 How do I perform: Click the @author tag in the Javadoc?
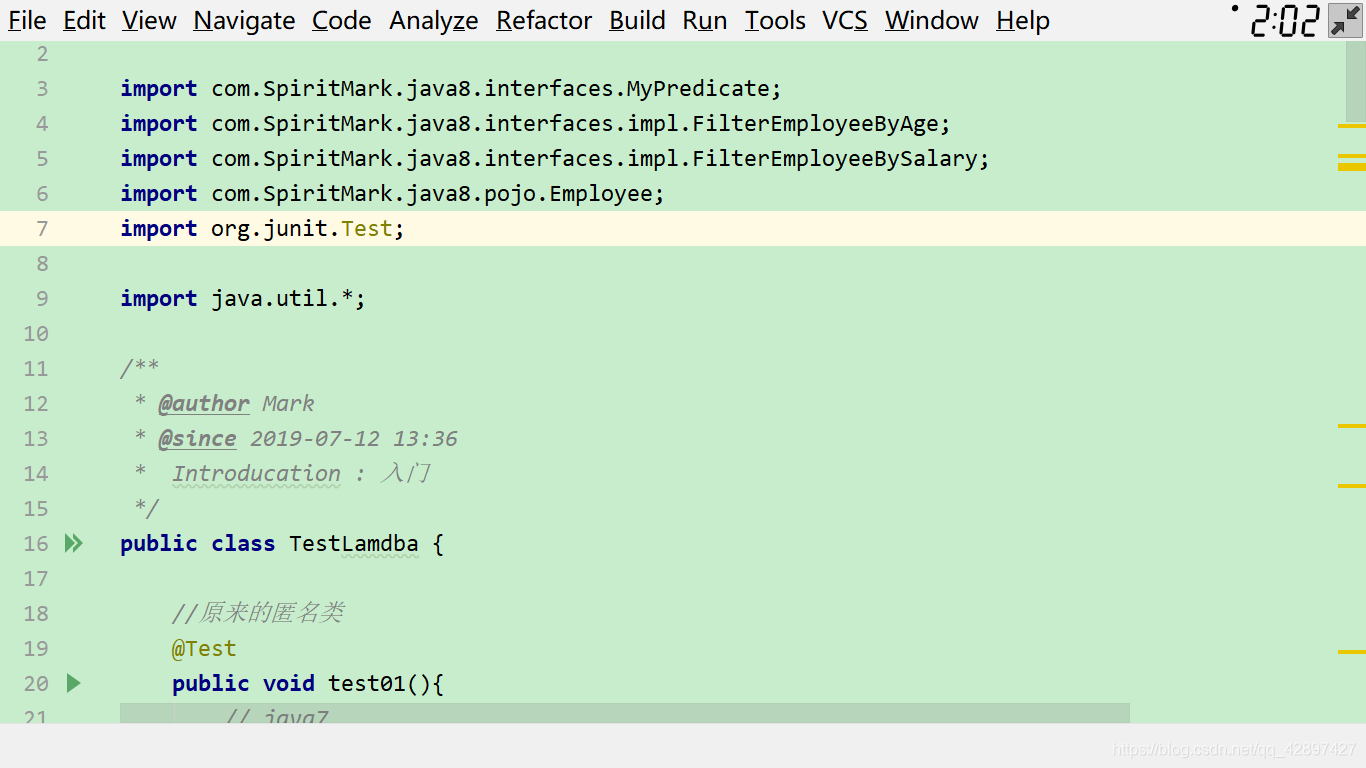coord(204,403)
